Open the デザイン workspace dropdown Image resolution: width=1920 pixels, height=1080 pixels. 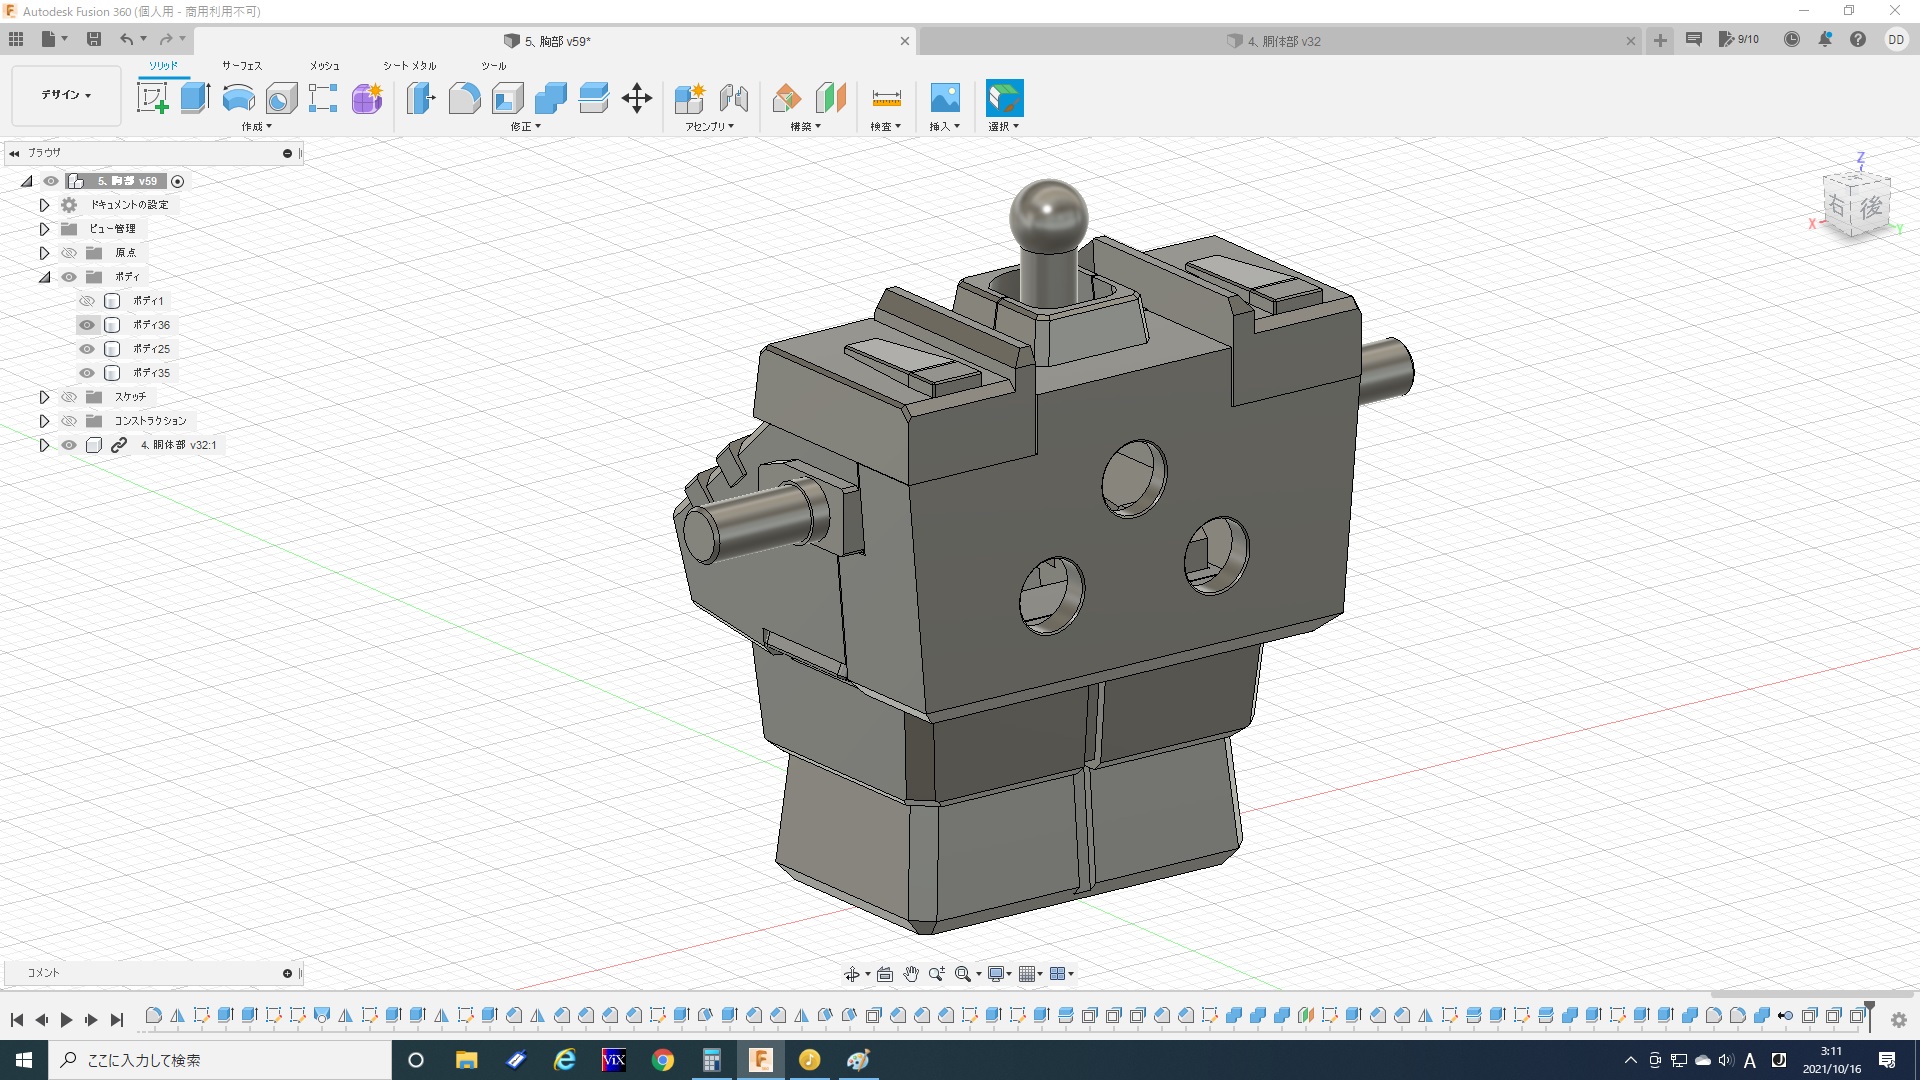coord(66,95)
